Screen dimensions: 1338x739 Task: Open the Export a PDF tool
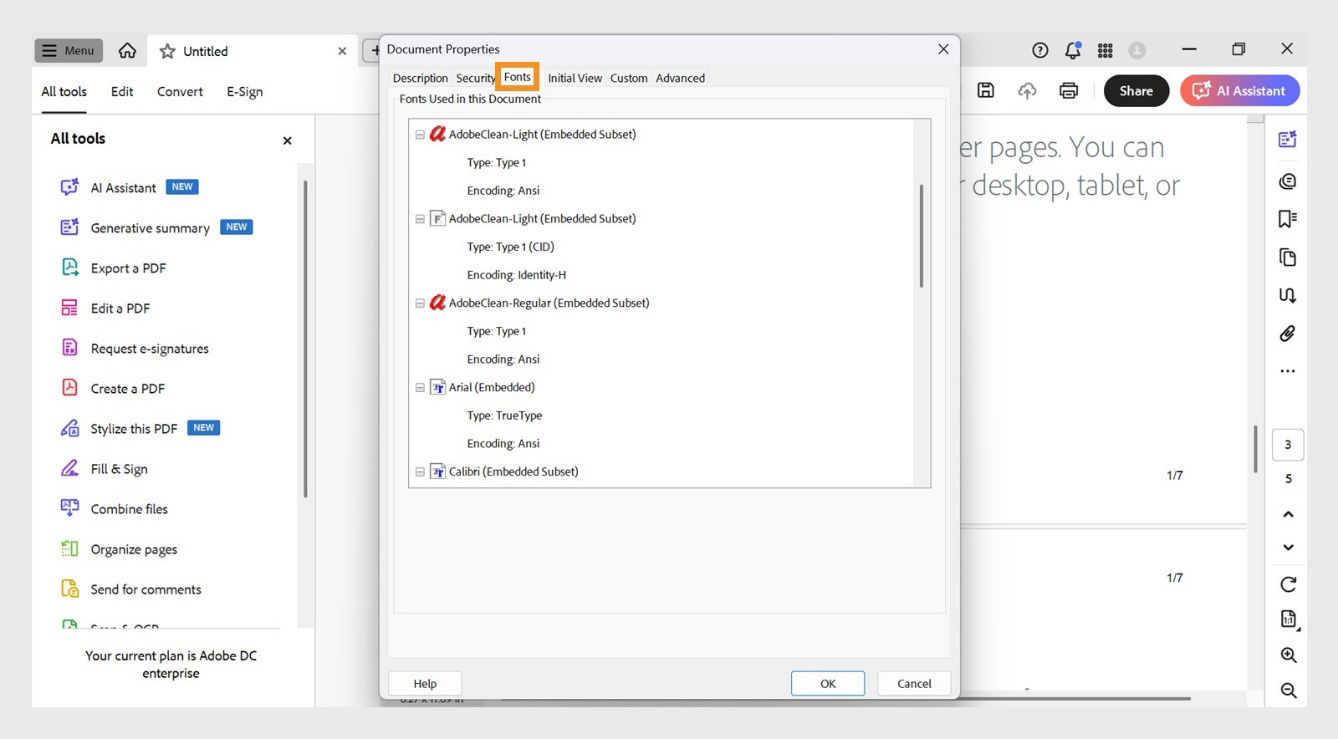(x=125, y=267)
